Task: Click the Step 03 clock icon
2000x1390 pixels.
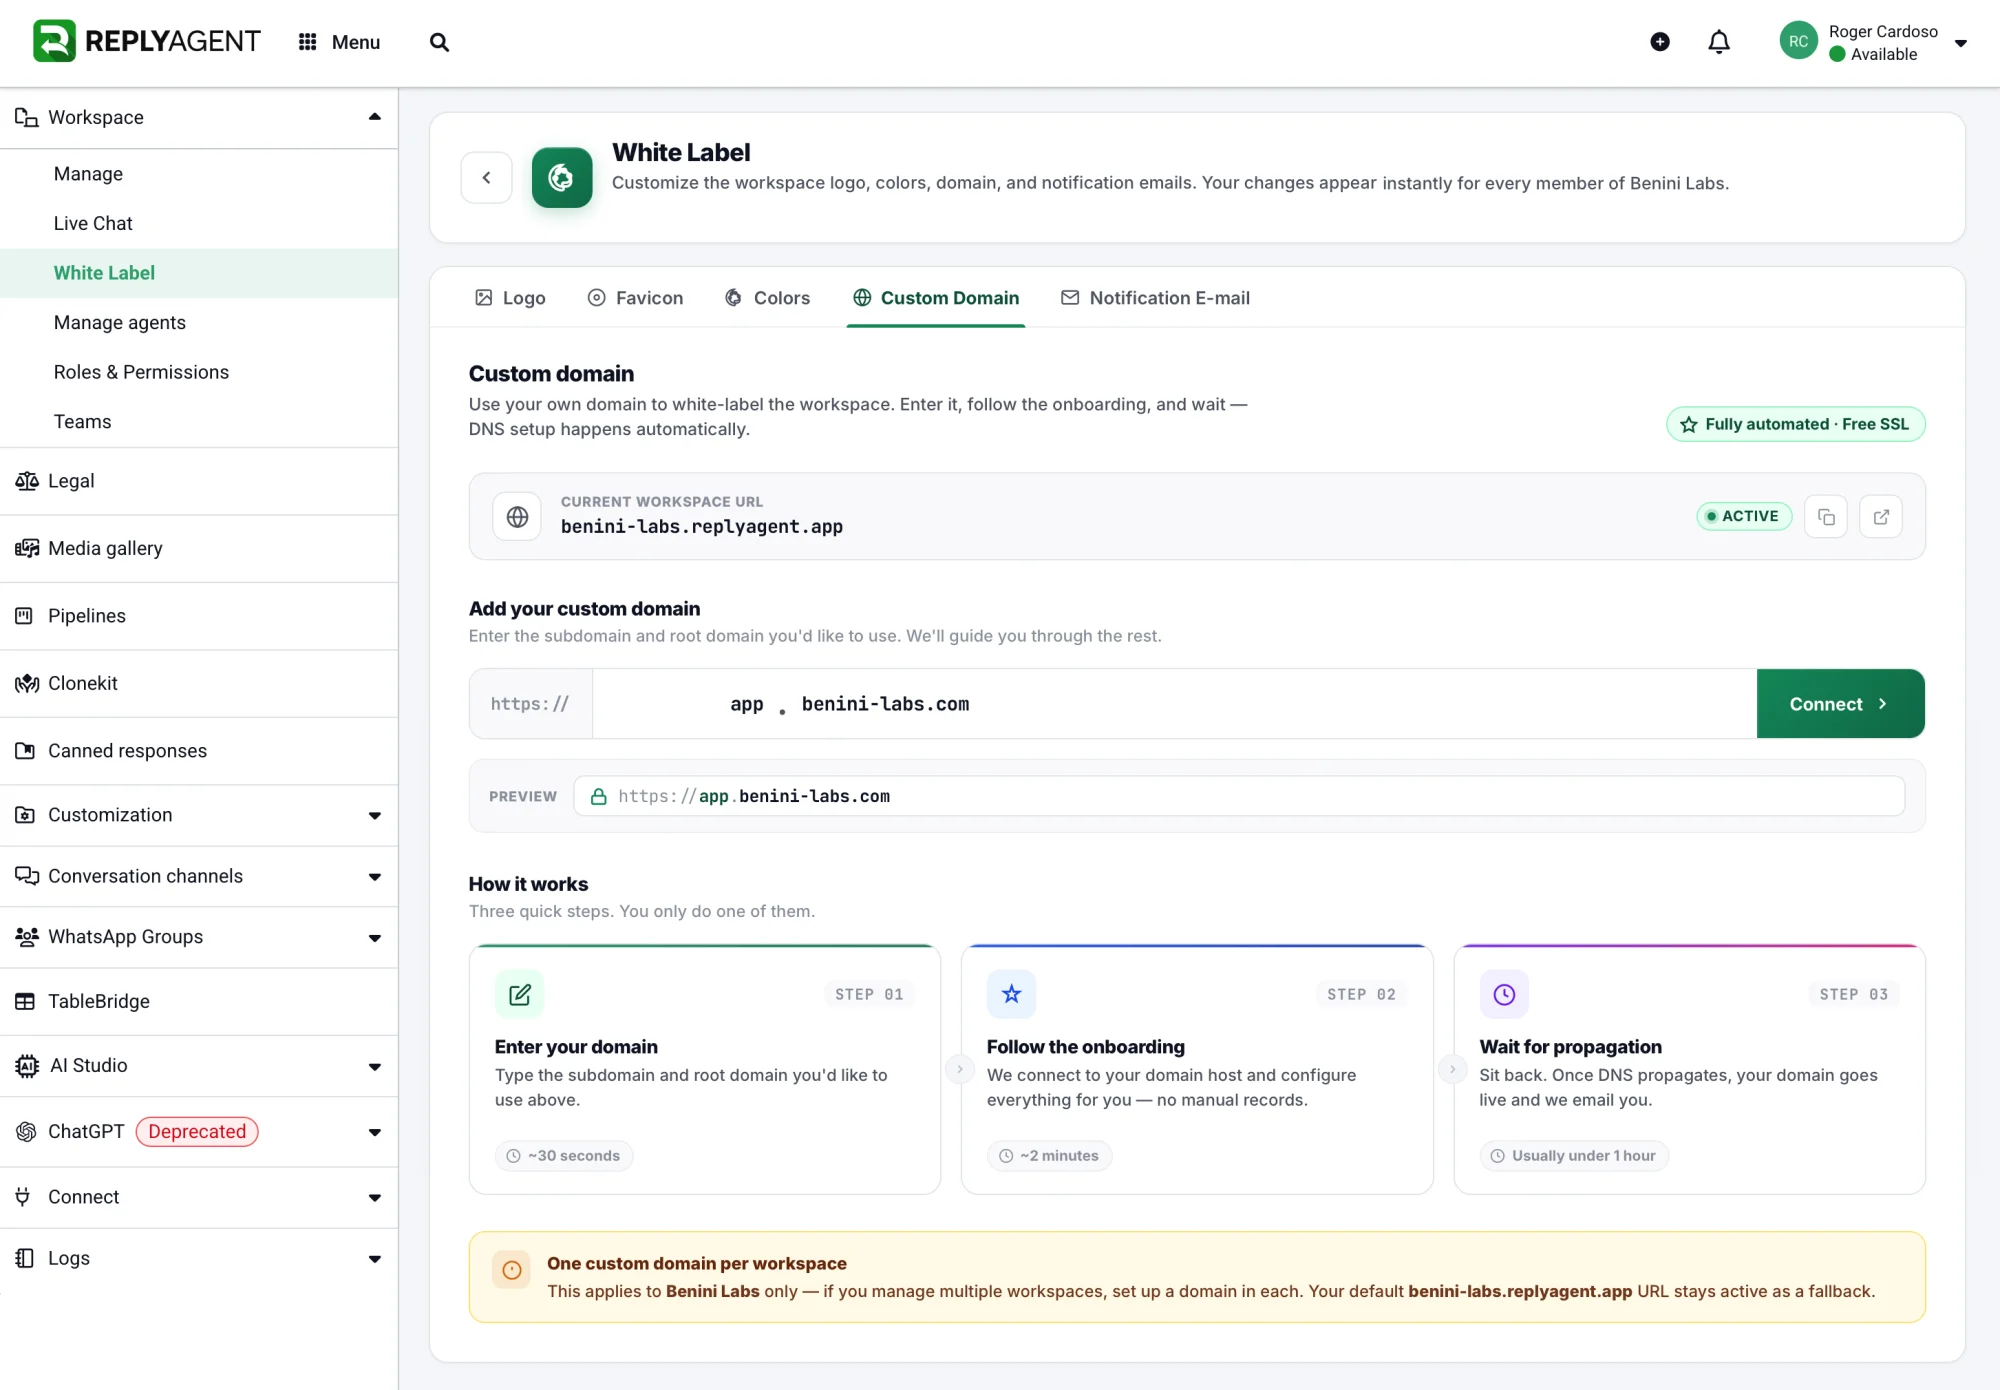Action: click(1504, 994)
